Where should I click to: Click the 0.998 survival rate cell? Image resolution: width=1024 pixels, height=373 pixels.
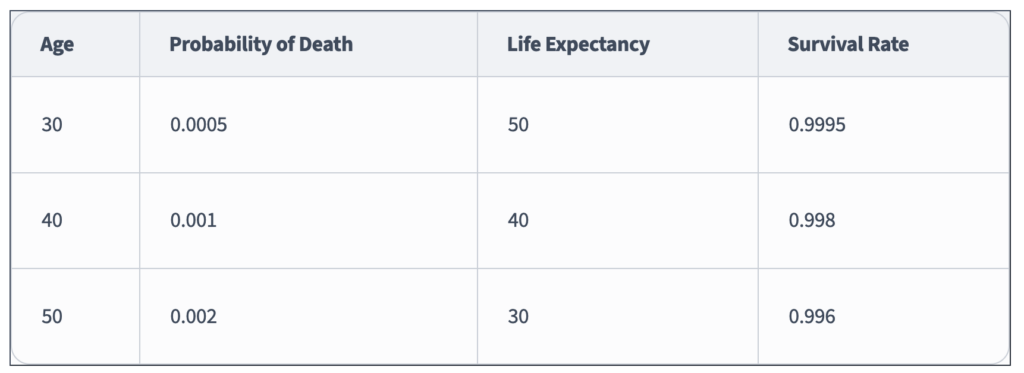tap(884, 221)
